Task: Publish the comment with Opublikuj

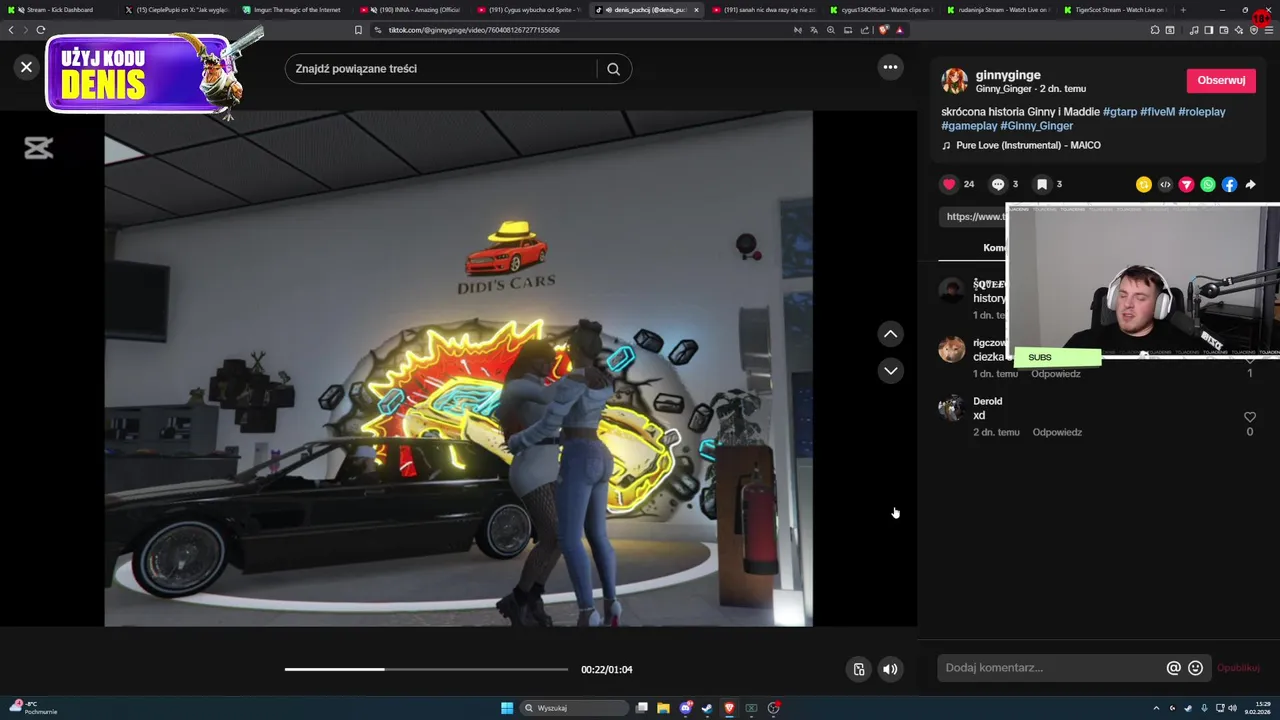Action: coord(1238,668)
